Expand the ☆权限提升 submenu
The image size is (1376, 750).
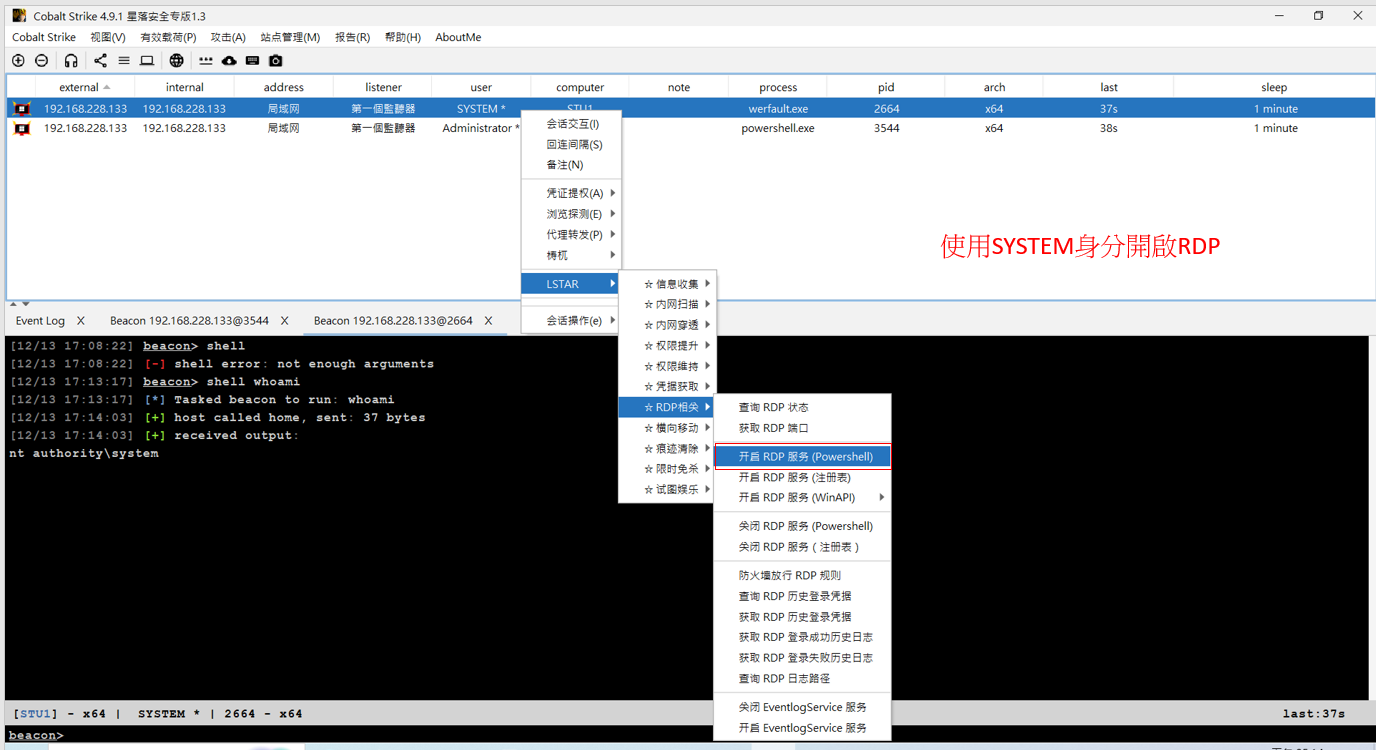point(668,345)
